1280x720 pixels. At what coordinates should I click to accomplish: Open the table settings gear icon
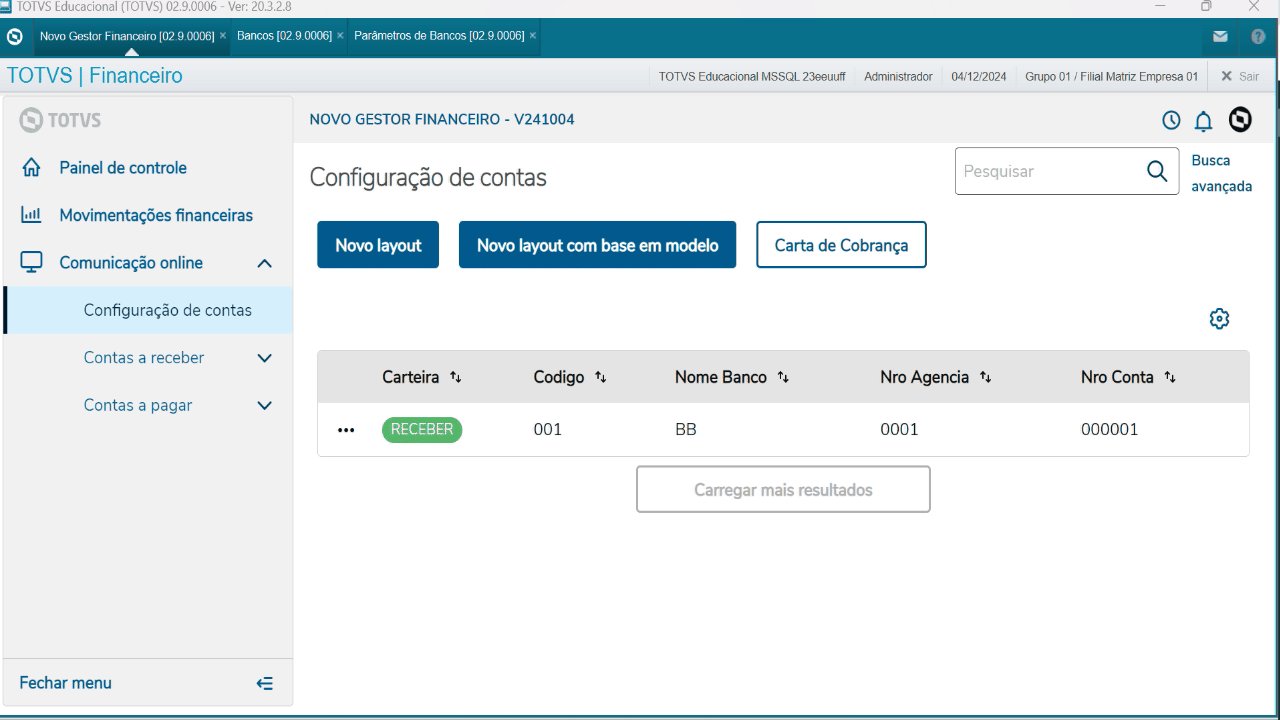1219,319
